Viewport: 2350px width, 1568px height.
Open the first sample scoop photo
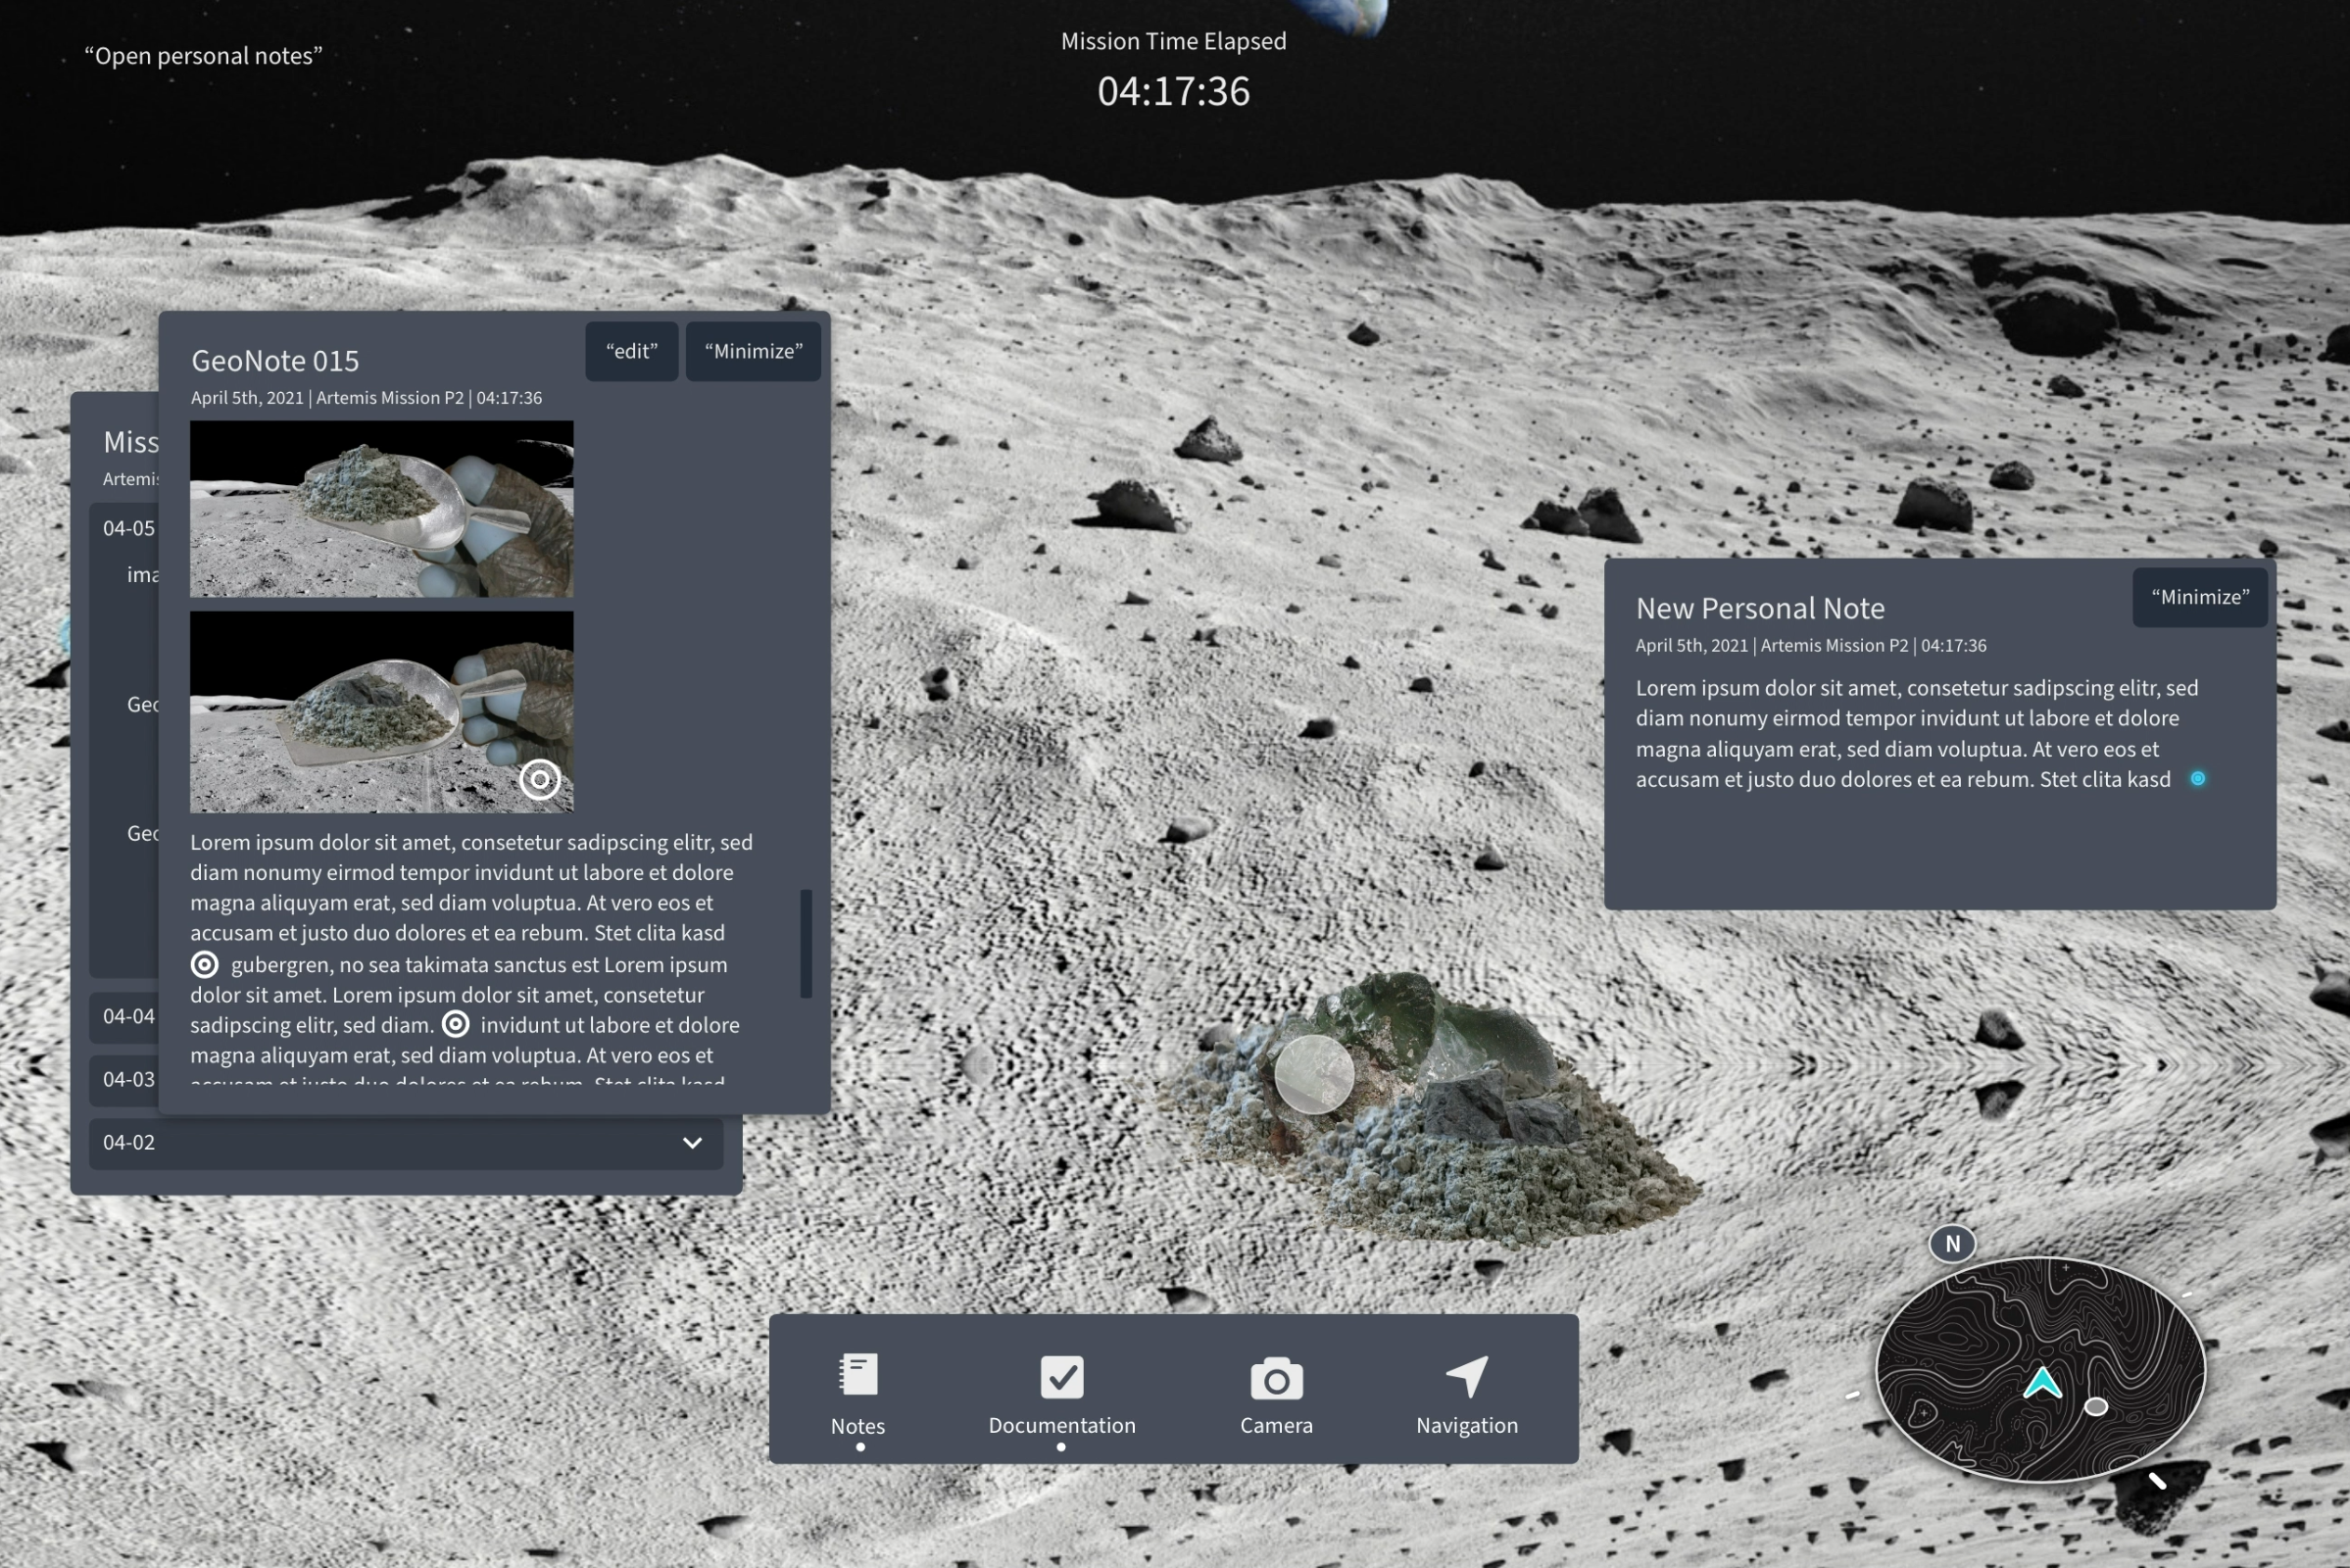pos(382,508)
